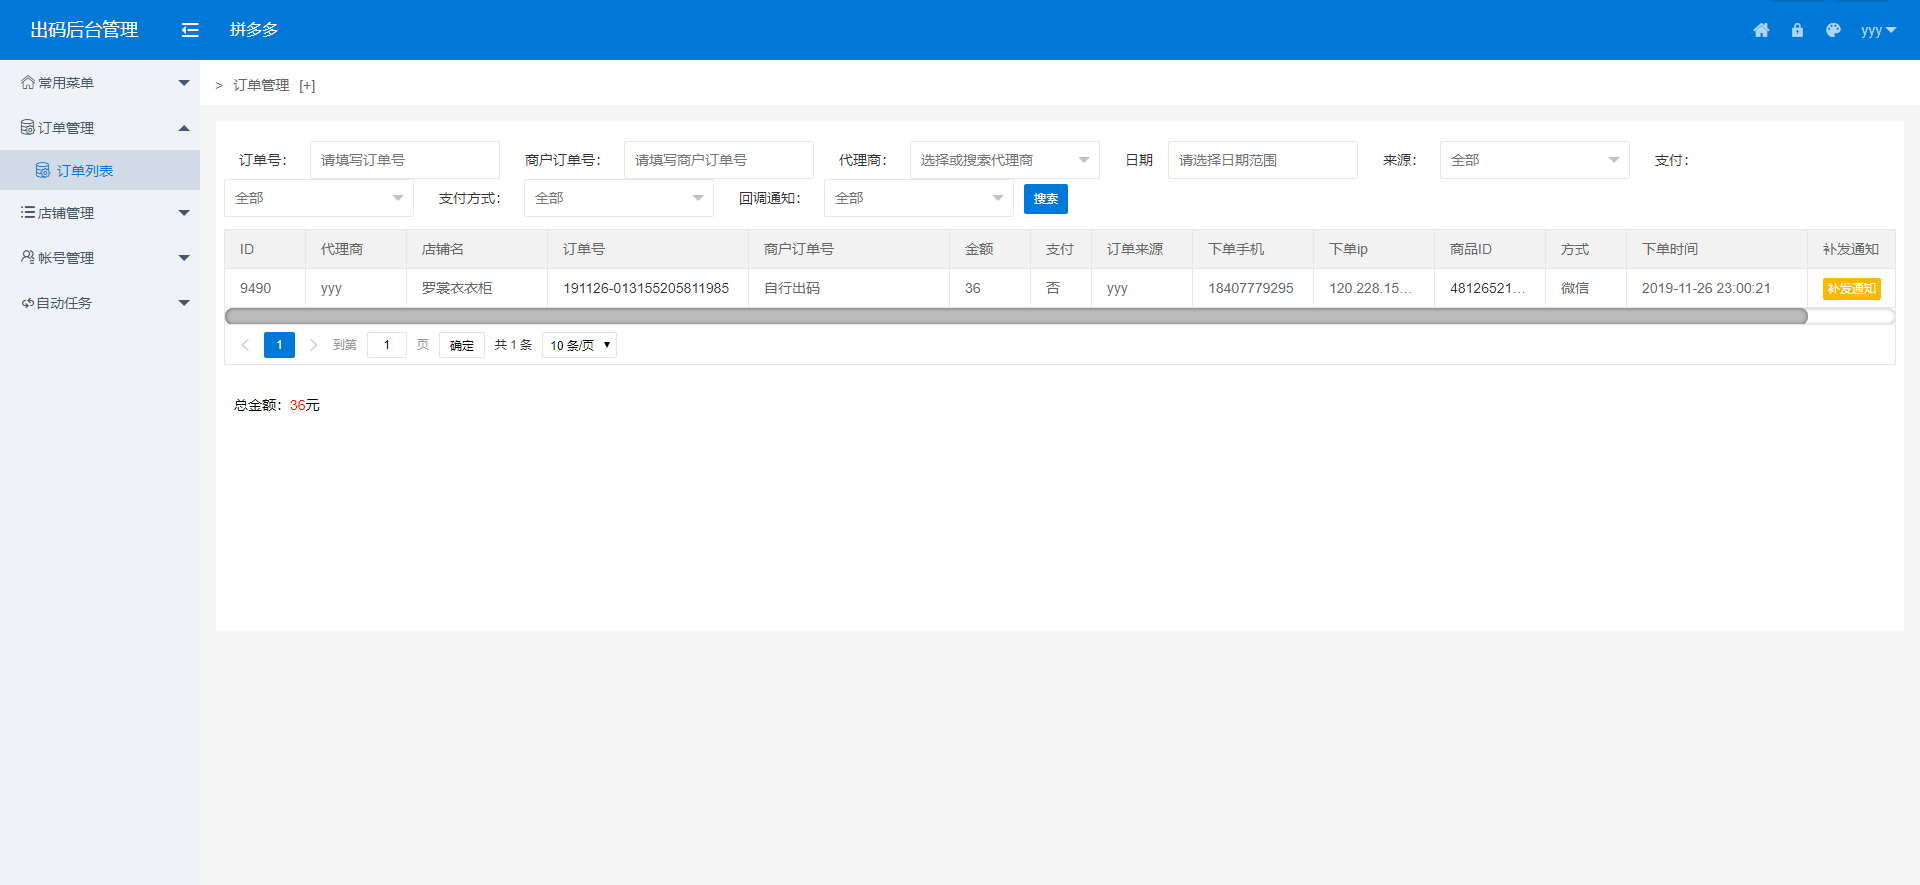Expand the 店铺管理 sidebar menu
The height and width of the screenshot is (885, 1920).
[x=100, y=213]
